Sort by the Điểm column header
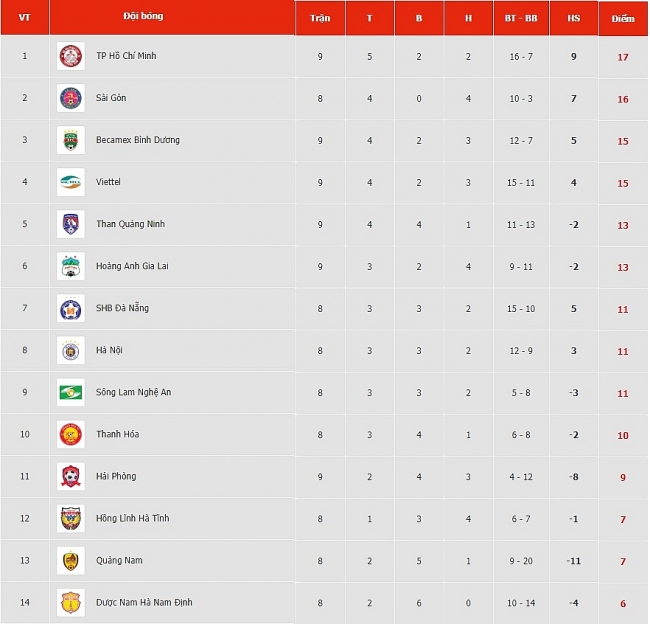 [x=623, y=18]
